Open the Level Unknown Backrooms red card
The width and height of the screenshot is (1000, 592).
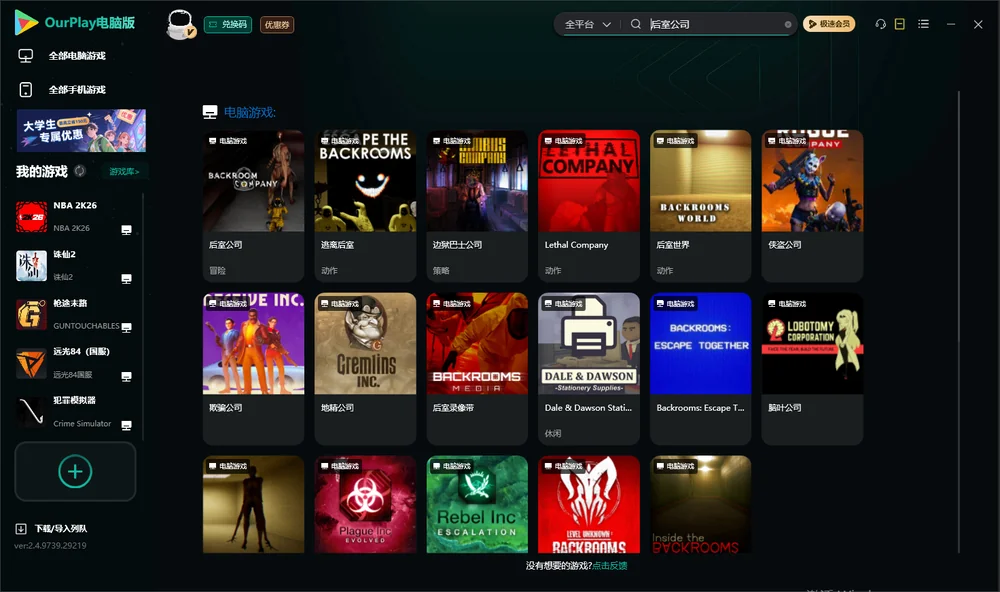click(x=589, y=504)
